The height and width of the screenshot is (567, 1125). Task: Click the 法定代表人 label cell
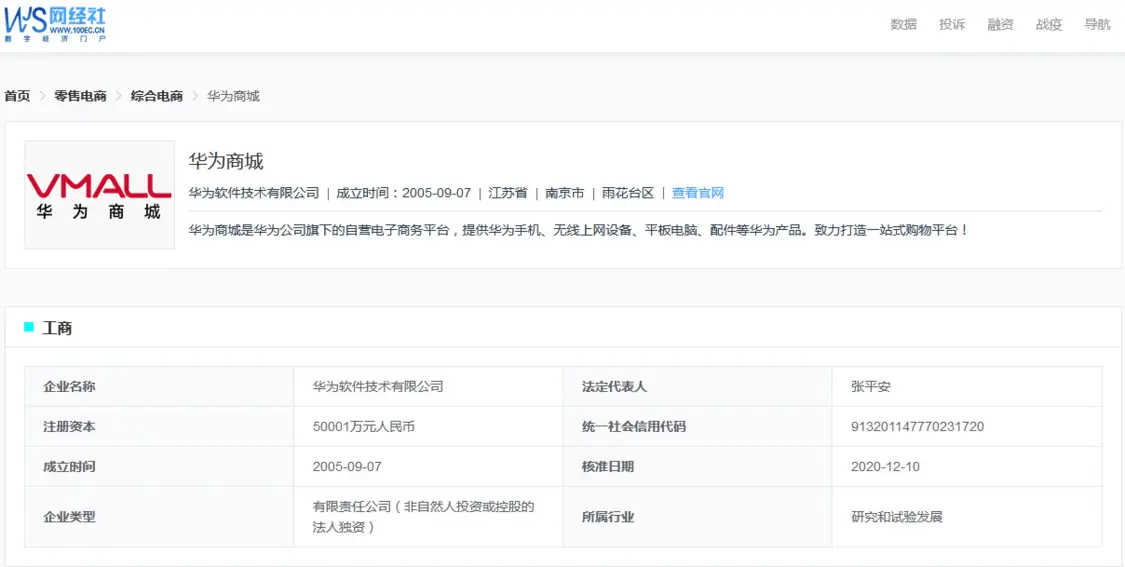pyautogui.click(x=697, y=387)
